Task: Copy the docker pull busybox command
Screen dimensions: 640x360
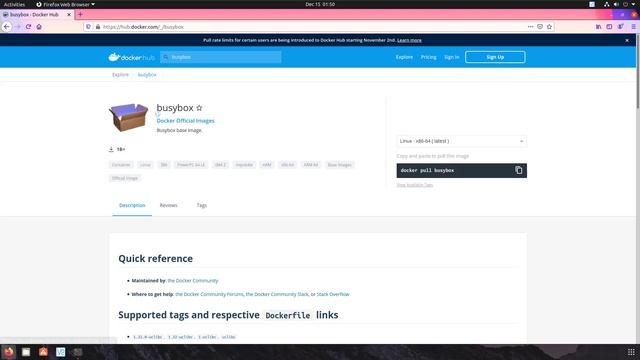Action: coord(518,170)
